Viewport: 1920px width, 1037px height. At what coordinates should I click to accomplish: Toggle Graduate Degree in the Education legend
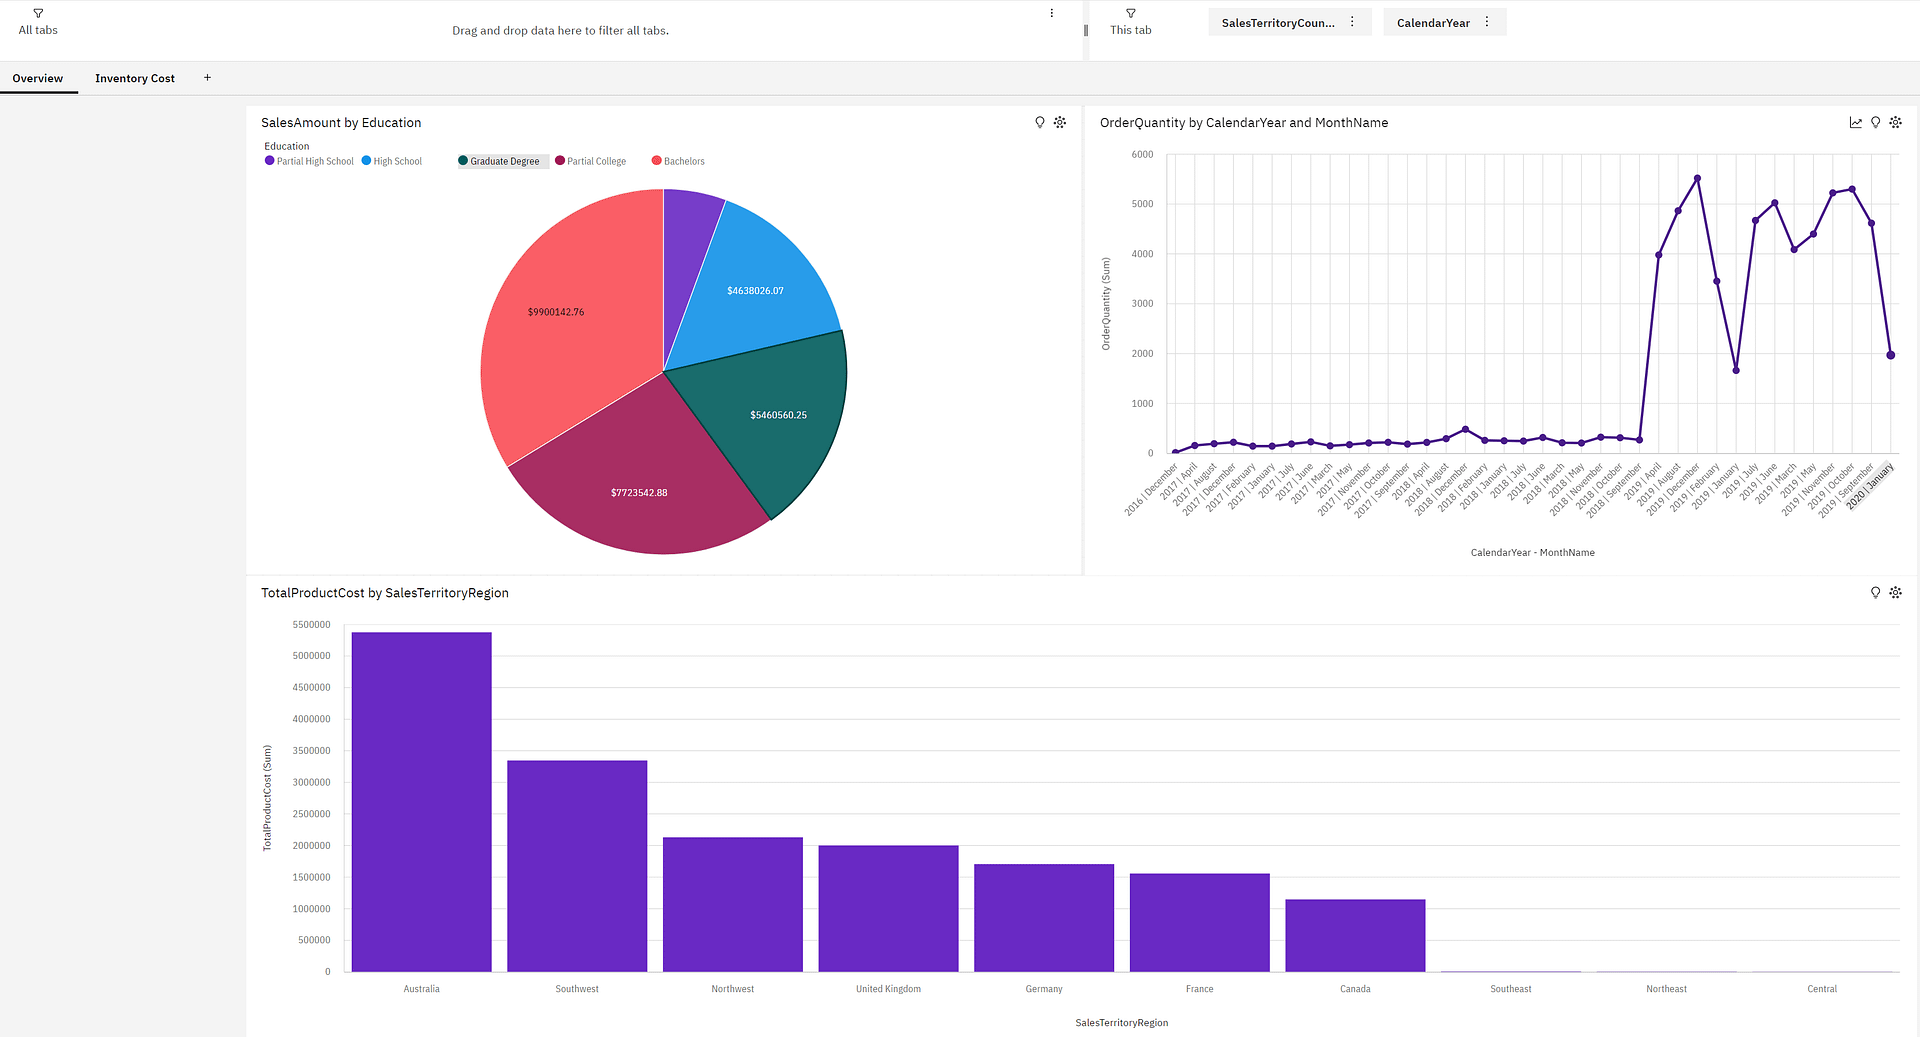pos(501,161)
